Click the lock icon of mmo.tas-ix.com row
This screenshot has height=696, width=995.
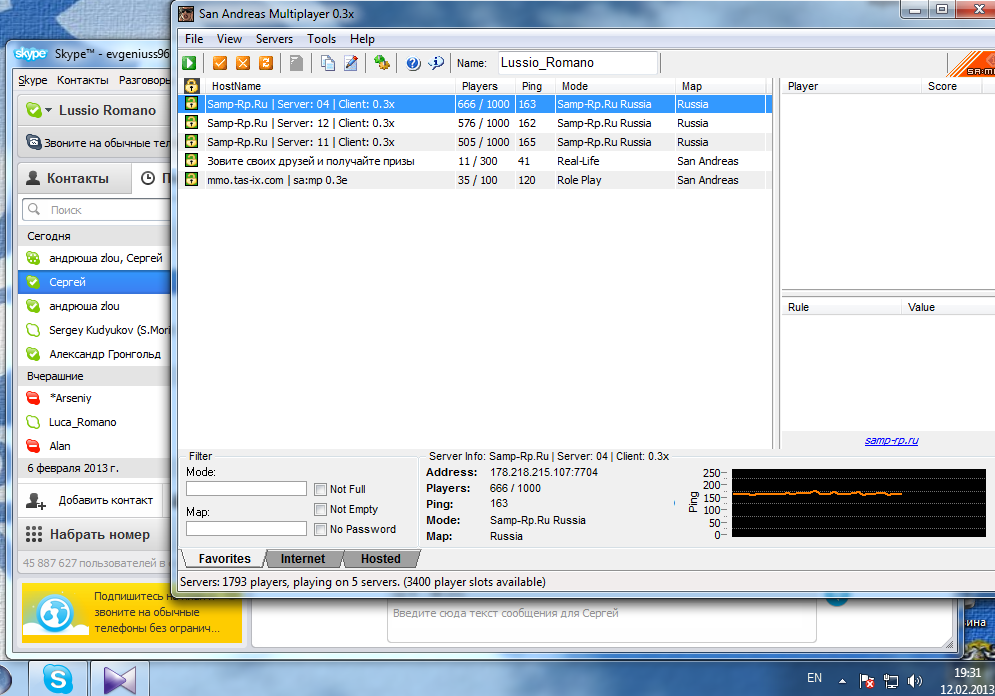pos(191,180)
